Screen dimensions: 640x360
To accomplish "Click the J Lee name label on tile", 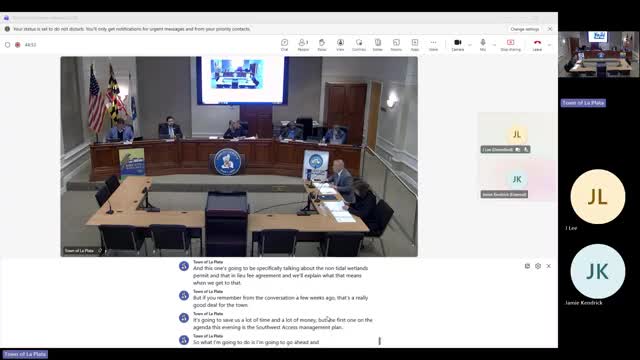I will pos(497,150).
